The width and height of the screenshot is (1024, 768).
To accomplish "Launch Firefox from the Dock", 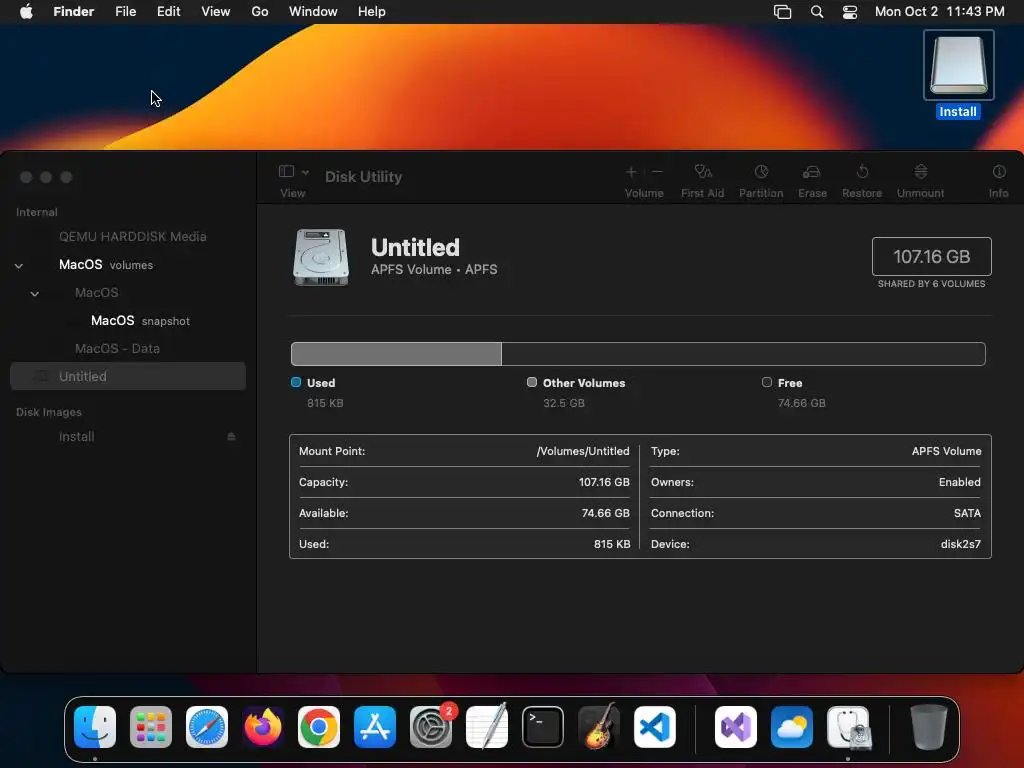I will (x=263, y=727).
